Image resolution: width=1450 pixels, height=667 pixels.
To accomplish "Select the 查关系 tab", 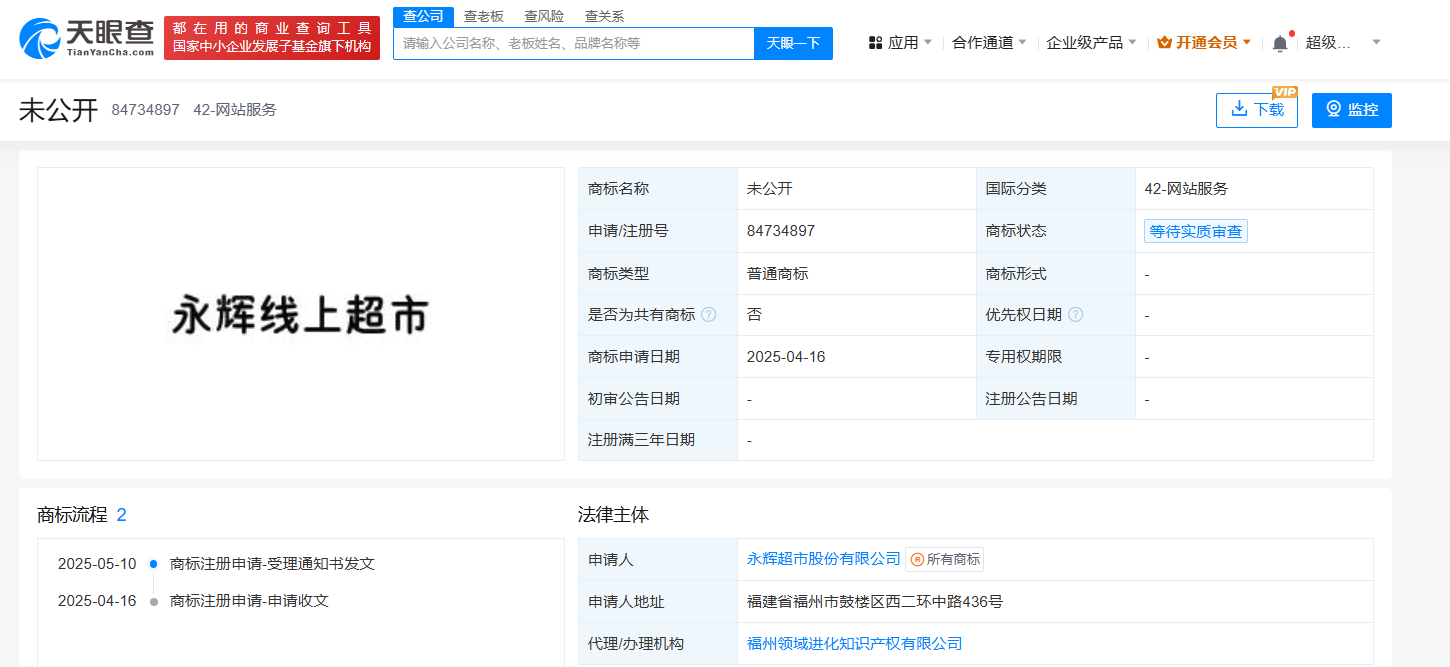I will click(x=604, y=16).
